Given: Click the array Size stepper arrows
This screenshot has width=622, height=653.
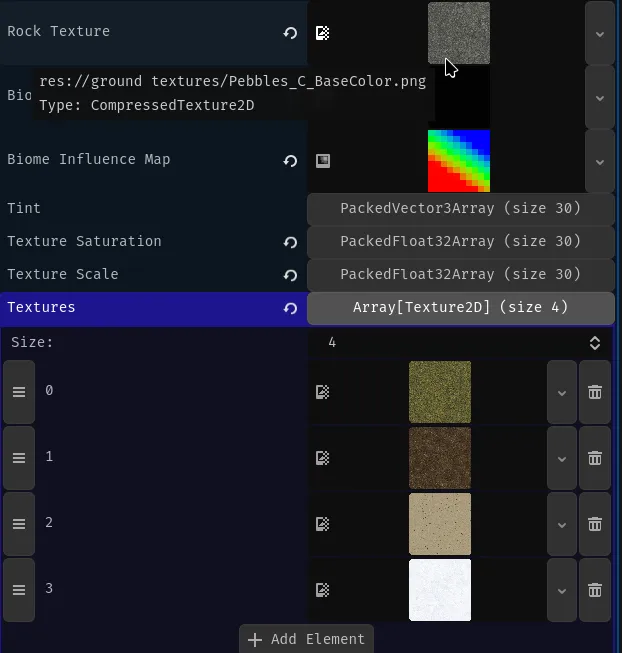Looking at the screenshot, I should pyautogui.click(x=595, y=343).
